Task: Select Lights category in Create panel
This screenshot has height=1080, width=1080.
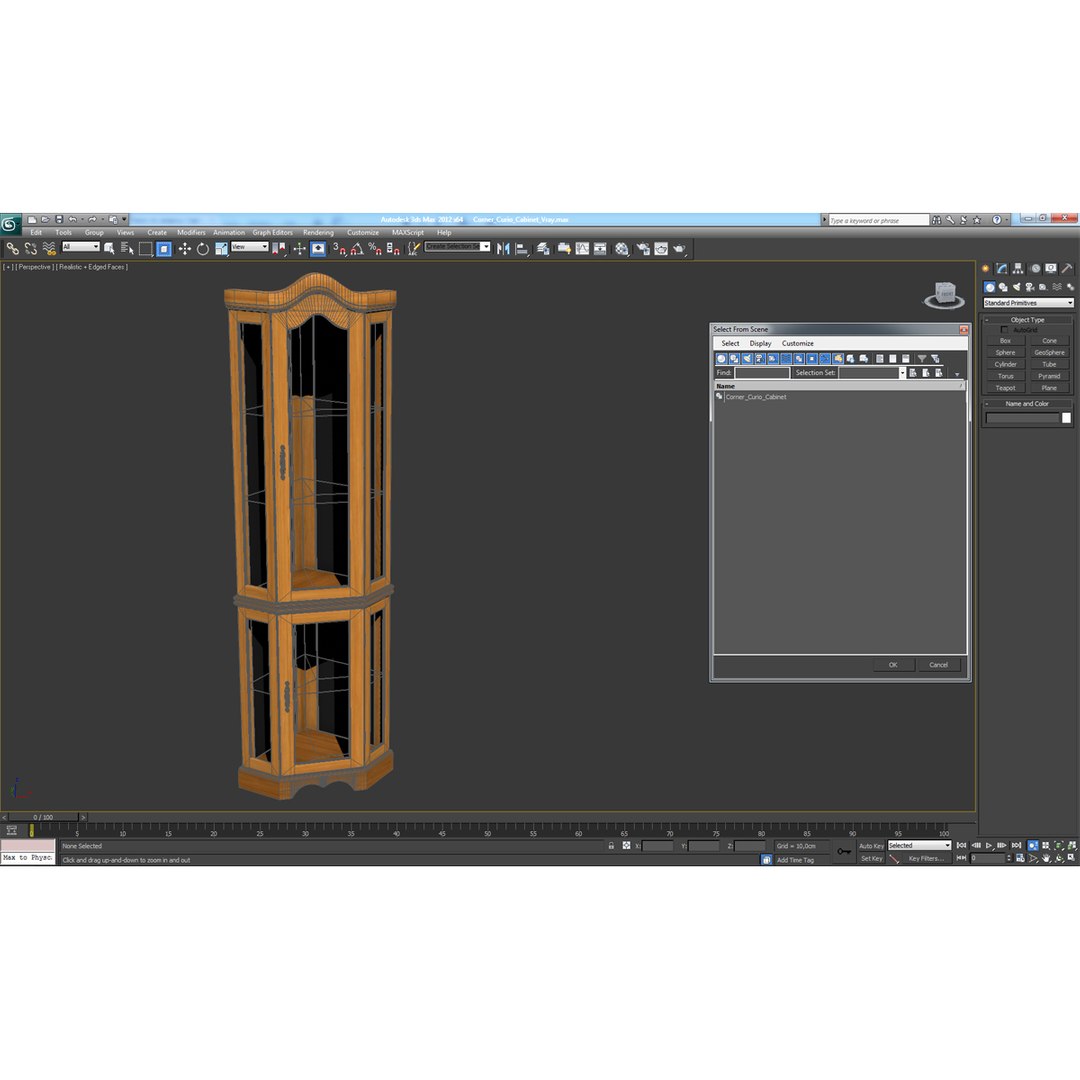Action: tap(1016, 287)
